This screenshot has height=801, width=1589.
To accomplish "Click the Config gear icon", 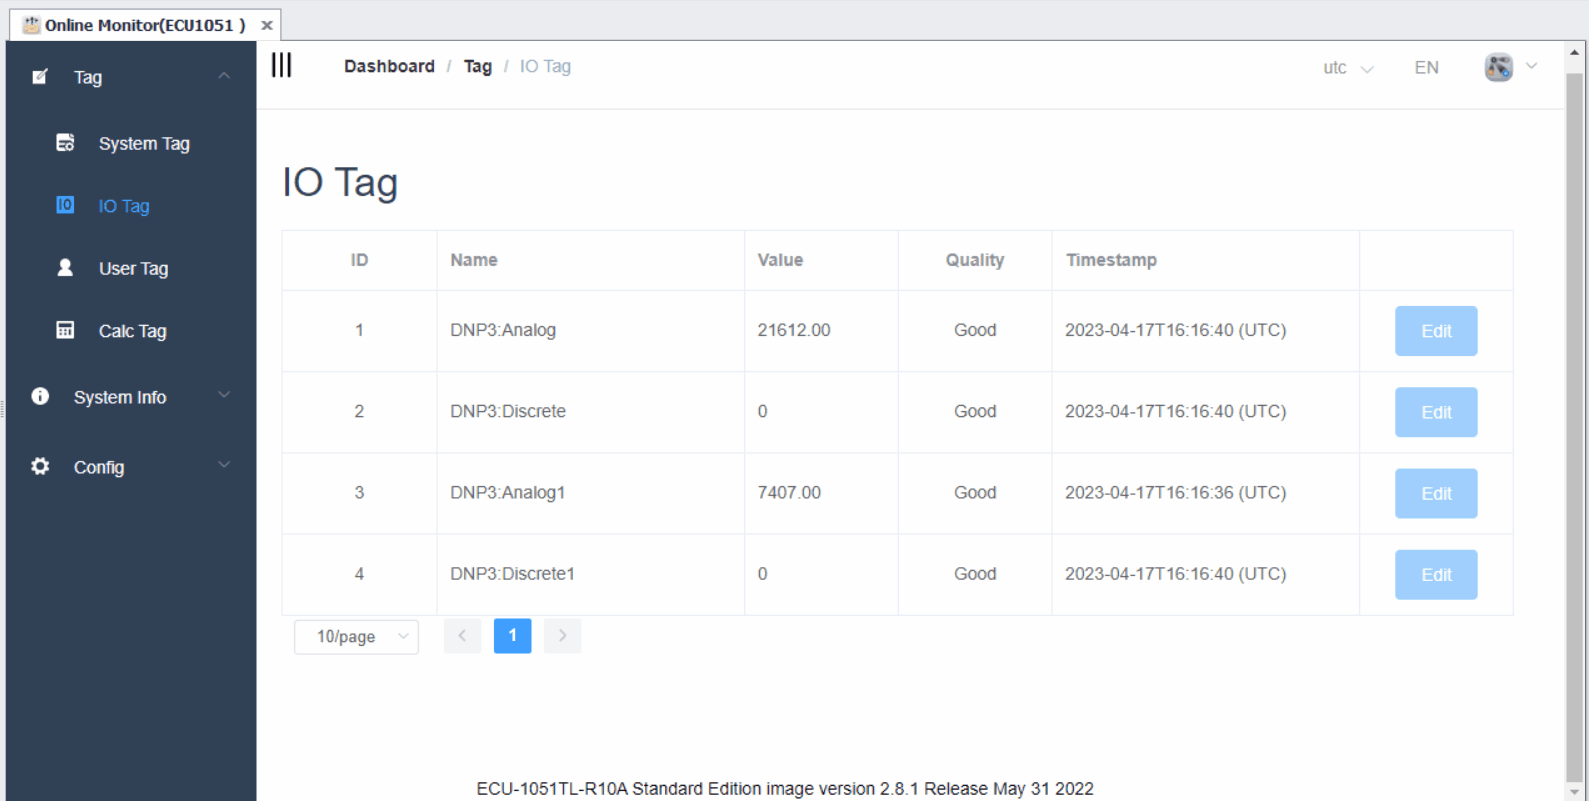I will tap(40, 466).
